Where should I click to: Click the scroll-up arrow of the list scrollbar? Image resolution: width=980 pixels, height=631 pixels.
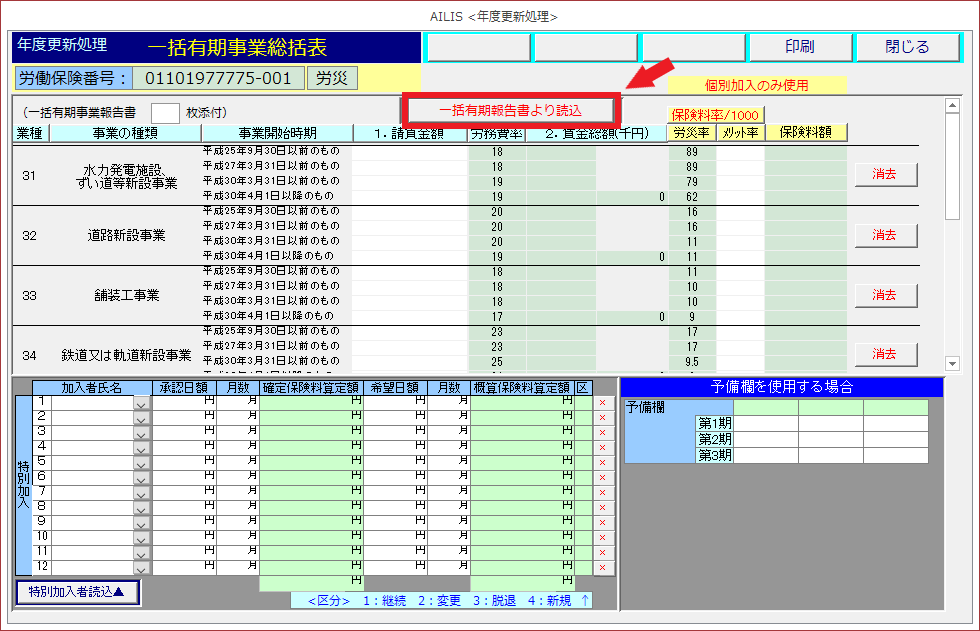(952, 104)
